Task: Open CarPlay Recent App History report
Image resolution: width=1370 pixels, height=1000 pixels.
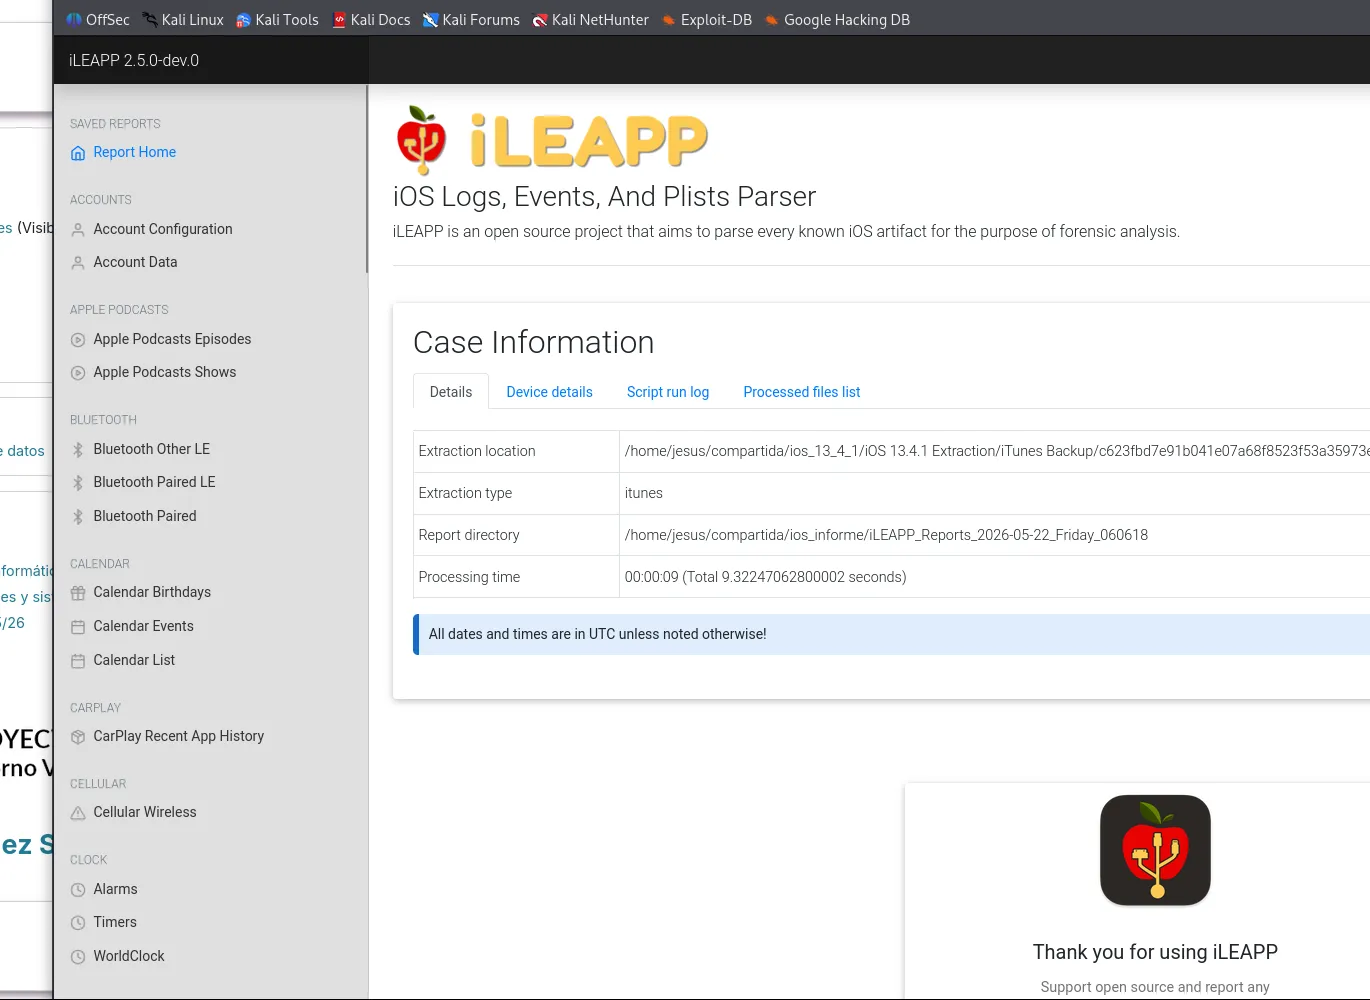Action: (x=179, y=736)
